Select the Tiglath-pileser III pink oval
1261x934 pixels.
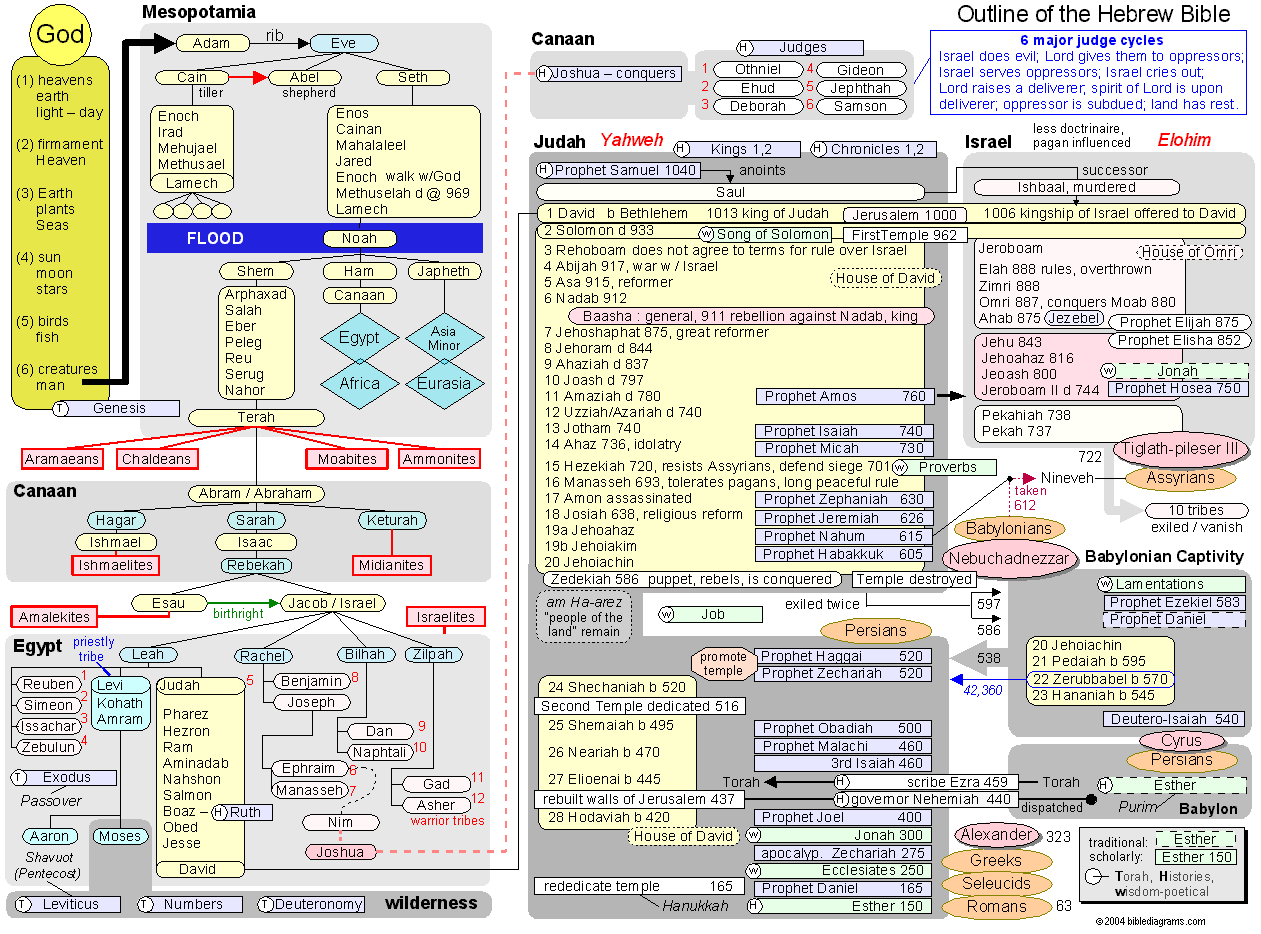click(x=1181, y=449)
